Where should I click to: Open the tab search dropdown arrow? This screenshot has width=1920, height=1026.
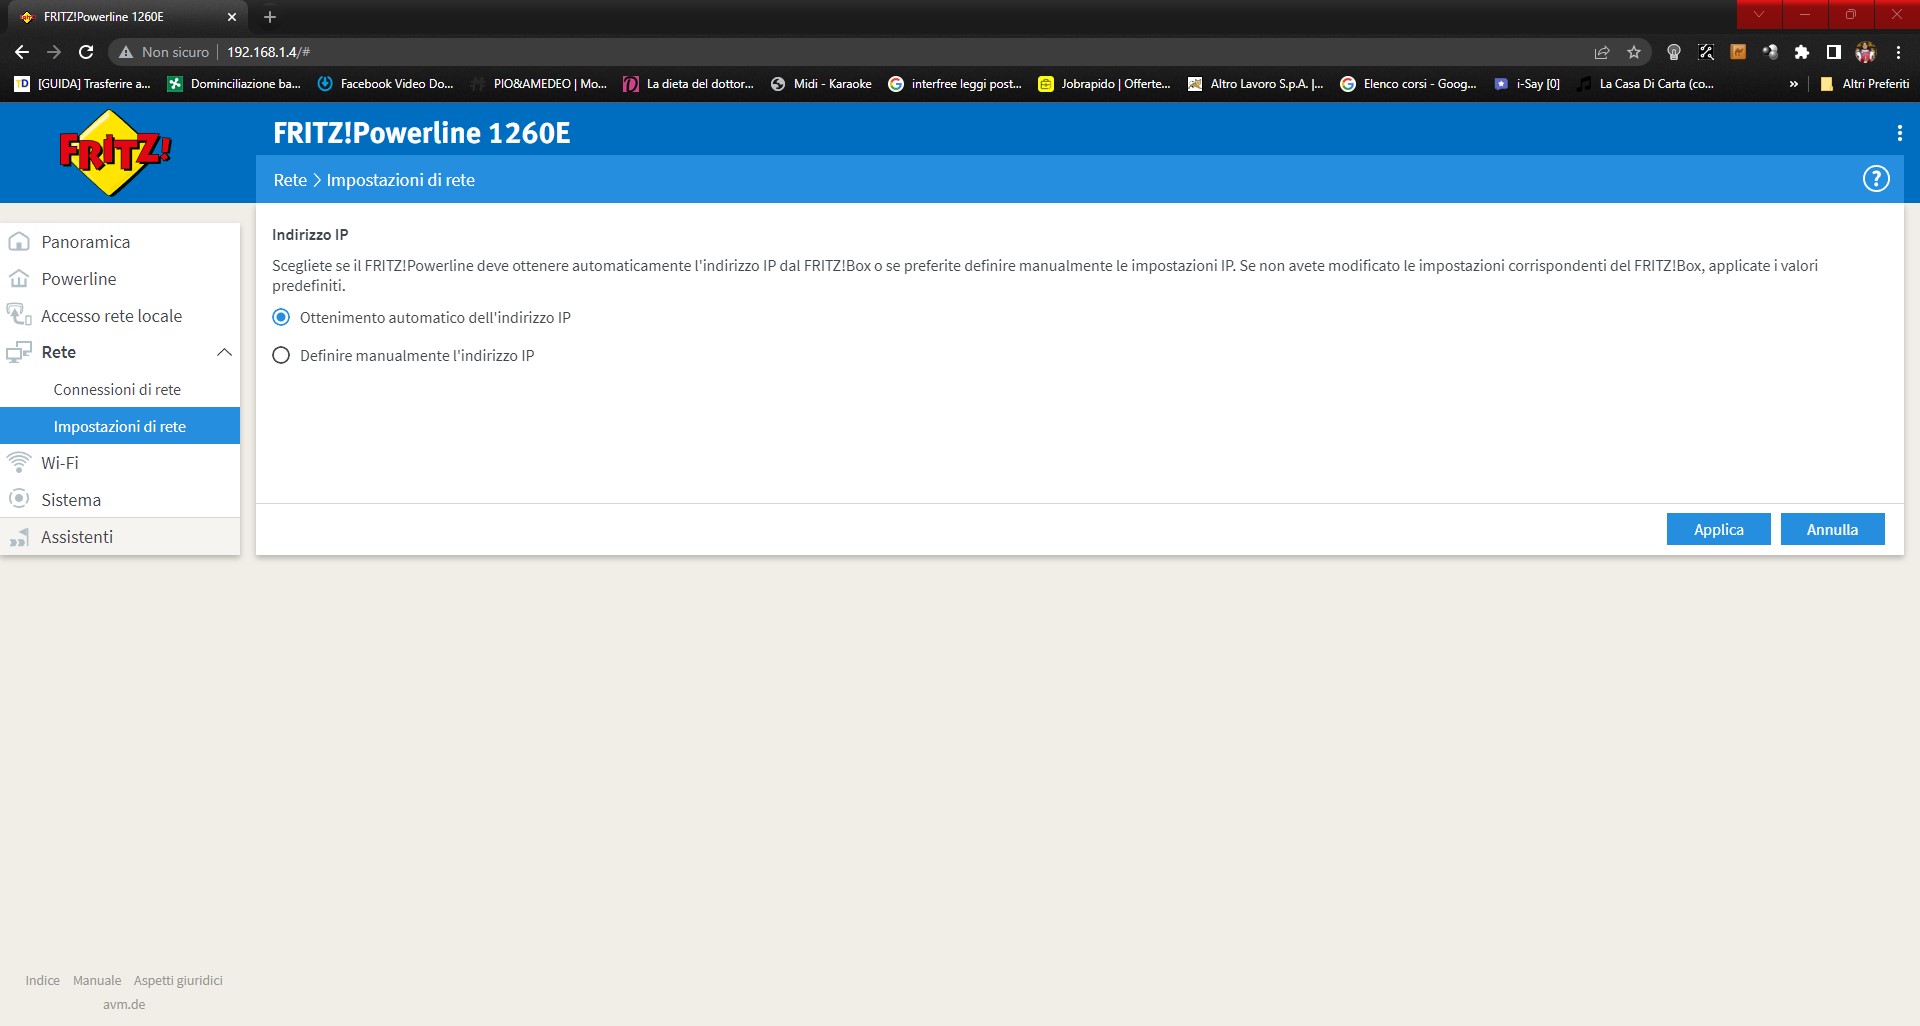tap(1759, 14)
